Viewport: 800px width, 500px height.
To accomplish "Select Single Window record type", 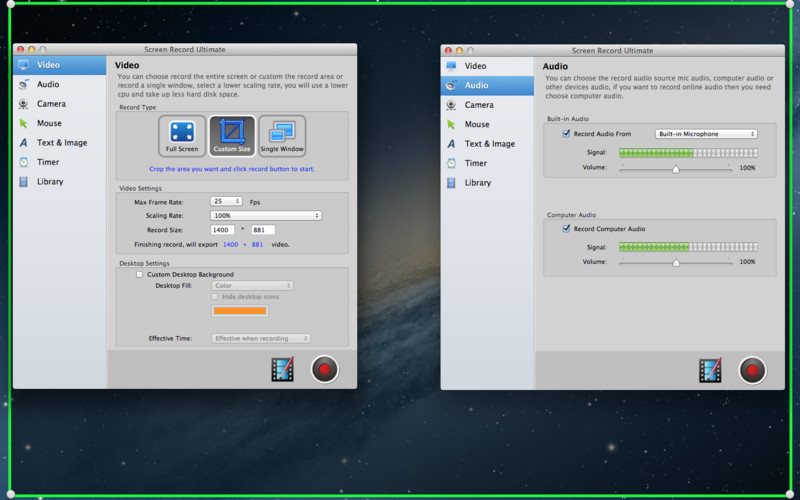I will tap(282, 136).
